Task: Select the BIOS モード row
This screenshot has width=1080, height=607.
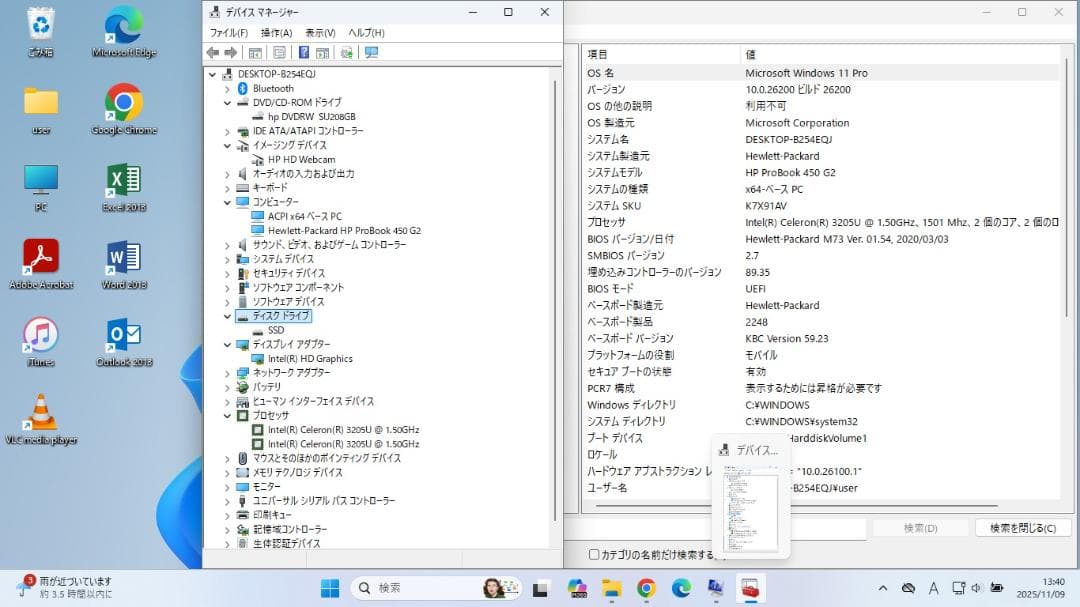Action: pos(821,289)
